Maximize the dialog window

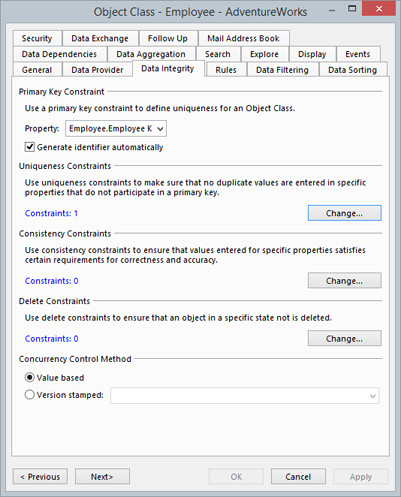pyautogui.click(x=352, y=9)
